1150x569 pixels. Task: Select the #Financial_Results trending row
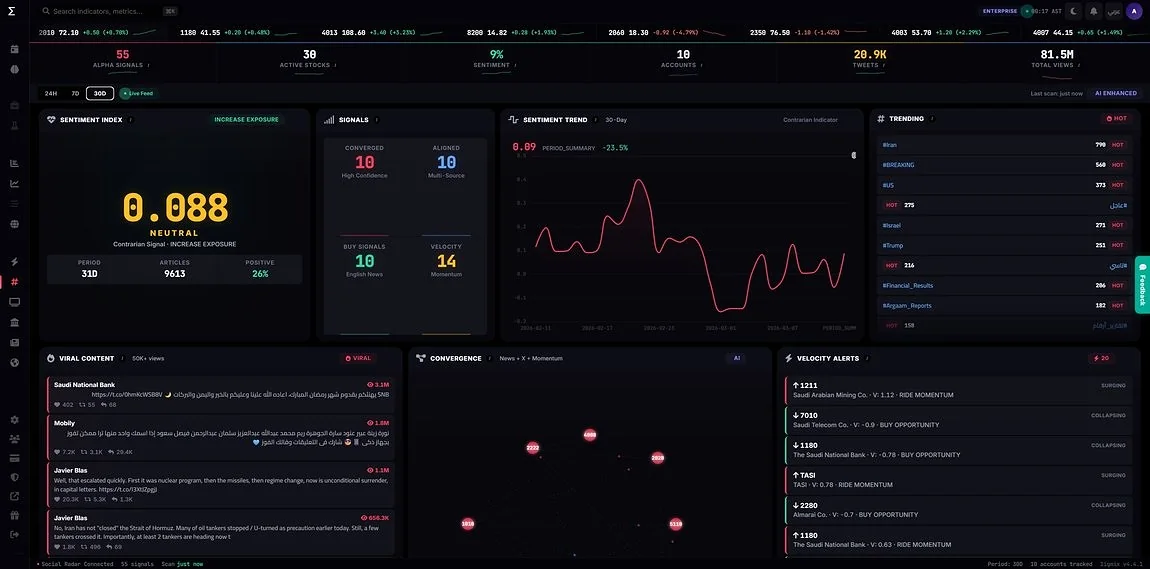[1004, 285]
